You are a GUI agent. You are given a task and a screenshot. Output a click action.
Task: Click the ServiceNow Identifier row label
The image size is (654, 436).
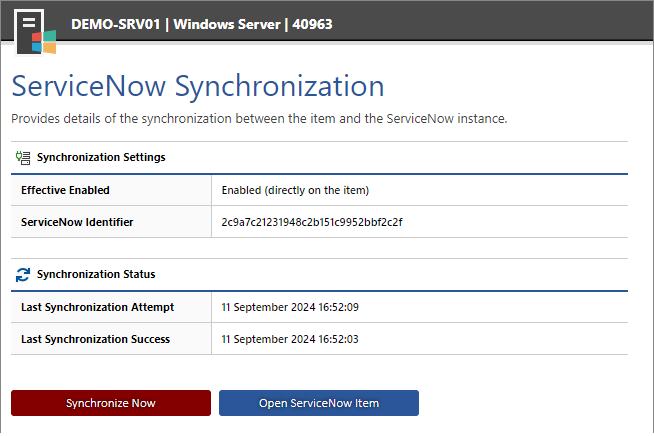click(x=77, y=222)
